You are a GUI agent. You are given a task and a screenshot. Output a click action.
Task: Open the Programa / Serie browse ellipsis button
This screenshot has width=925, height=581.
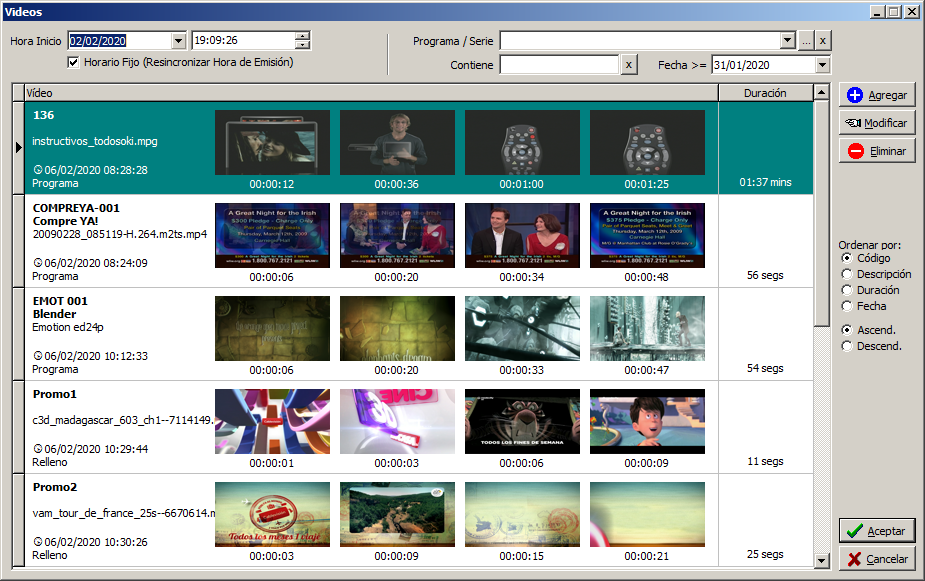(806, 41)
